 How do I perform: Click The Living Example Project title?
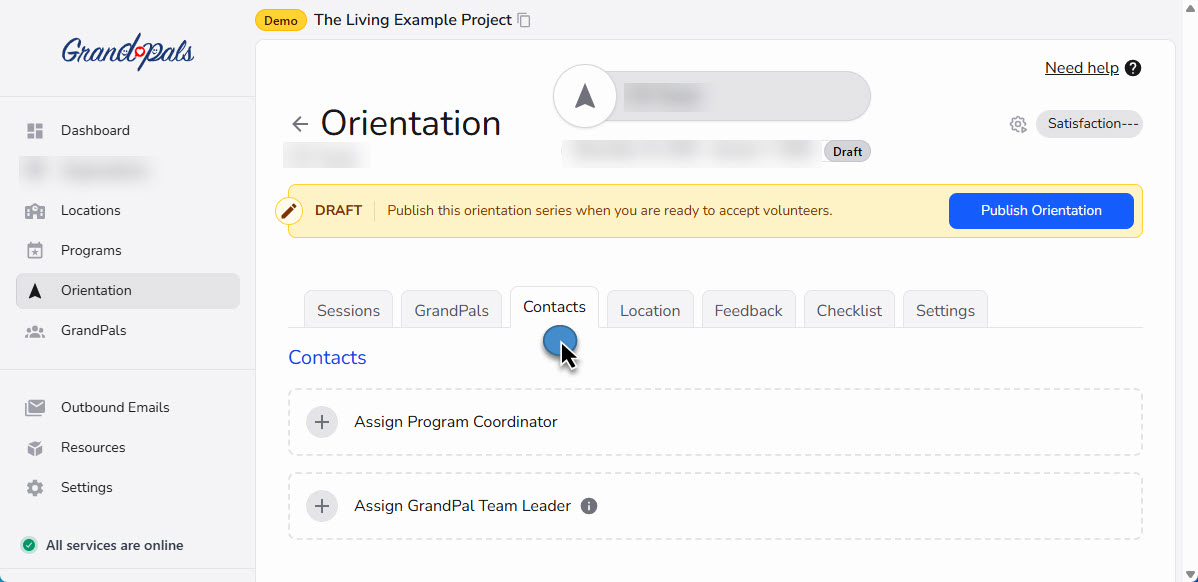coord(413,20)
